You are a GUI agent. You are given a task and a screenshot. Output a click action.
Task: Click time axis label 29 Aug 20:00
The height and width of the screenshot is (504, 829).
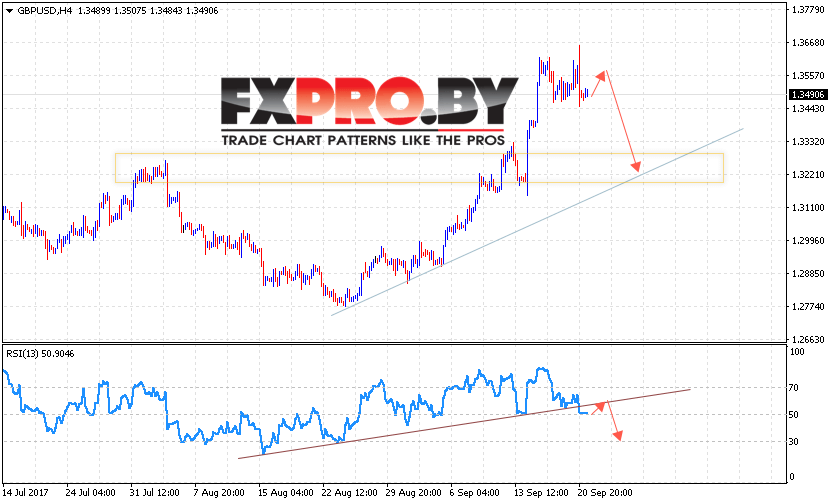point(413,493)
